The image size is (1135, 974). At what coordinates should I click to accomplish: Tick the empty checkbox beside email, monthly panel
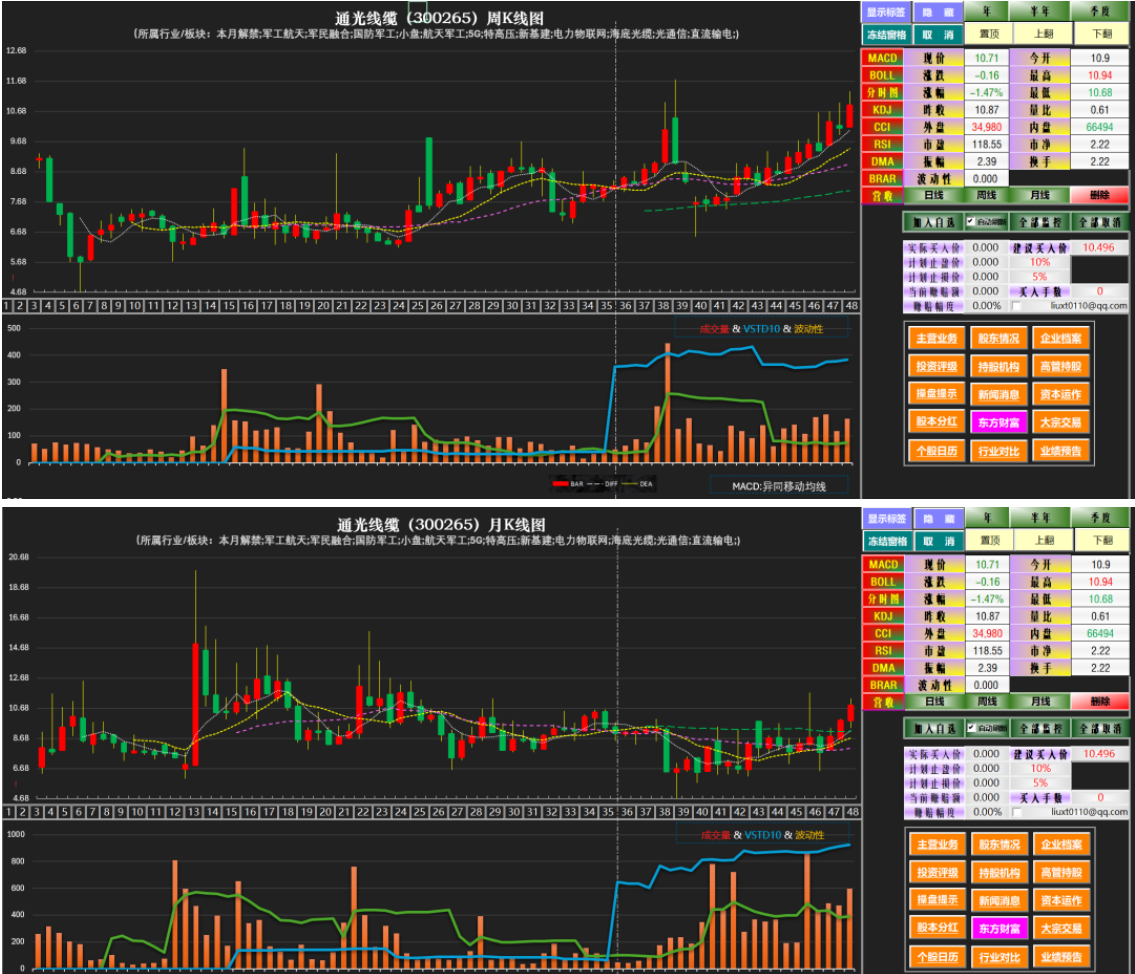coord(1017,813)
